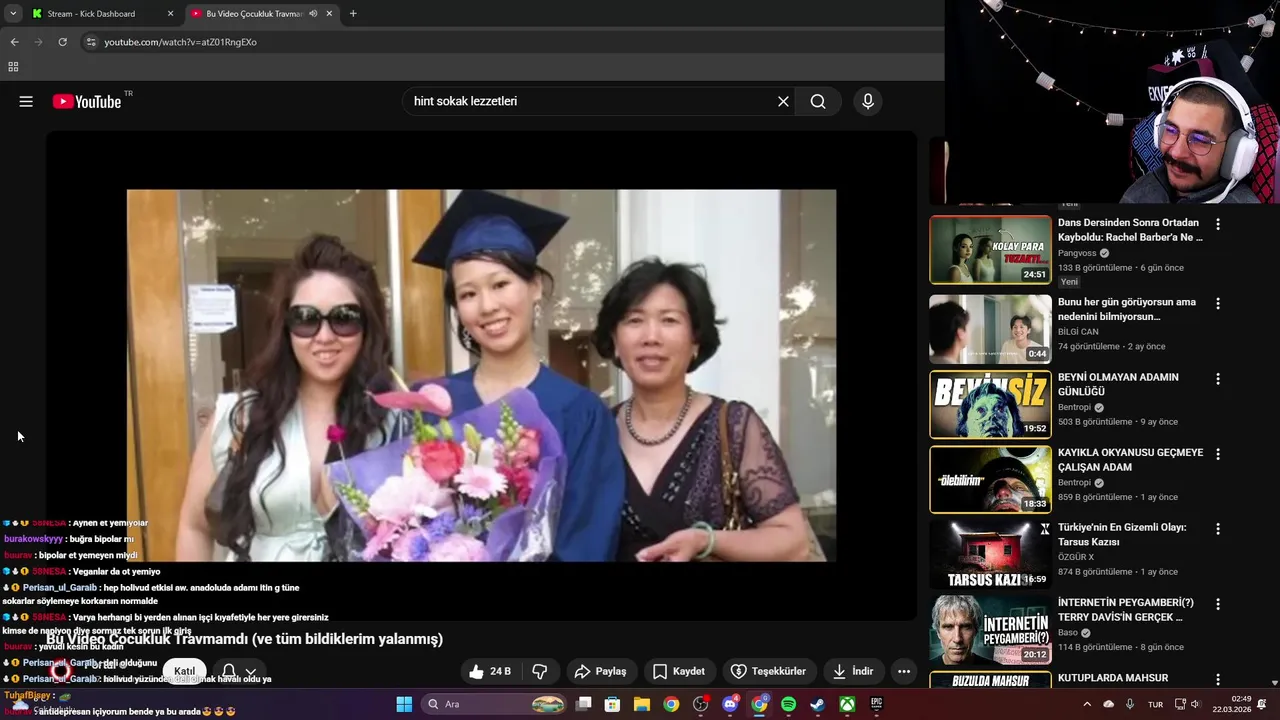The width and height of the screenshot is (1280, 720).
Task: Open options for Dans Dersinden Sonra video
Action: 1218,224
